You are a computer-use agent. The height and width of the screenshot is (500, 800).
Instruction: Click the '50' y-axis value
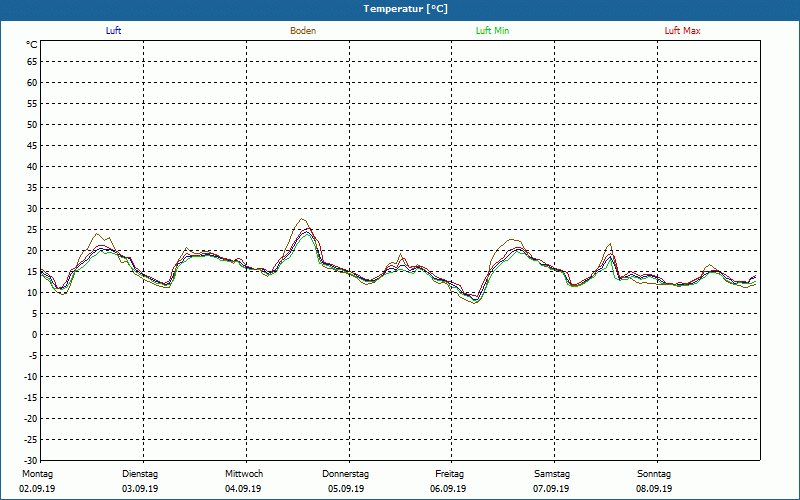(x=32, y=124)
